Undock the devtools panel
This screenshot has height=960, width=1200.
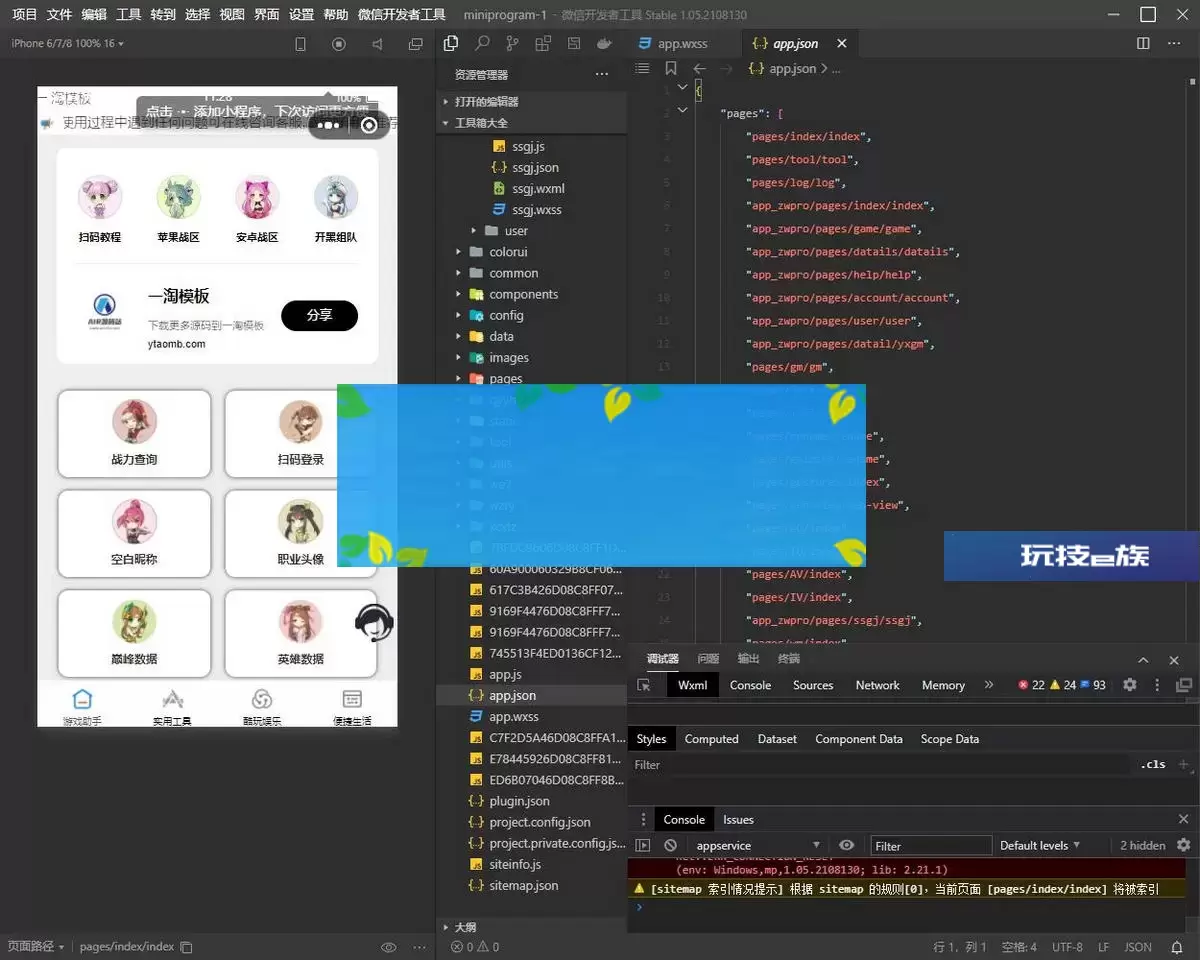1184,685
